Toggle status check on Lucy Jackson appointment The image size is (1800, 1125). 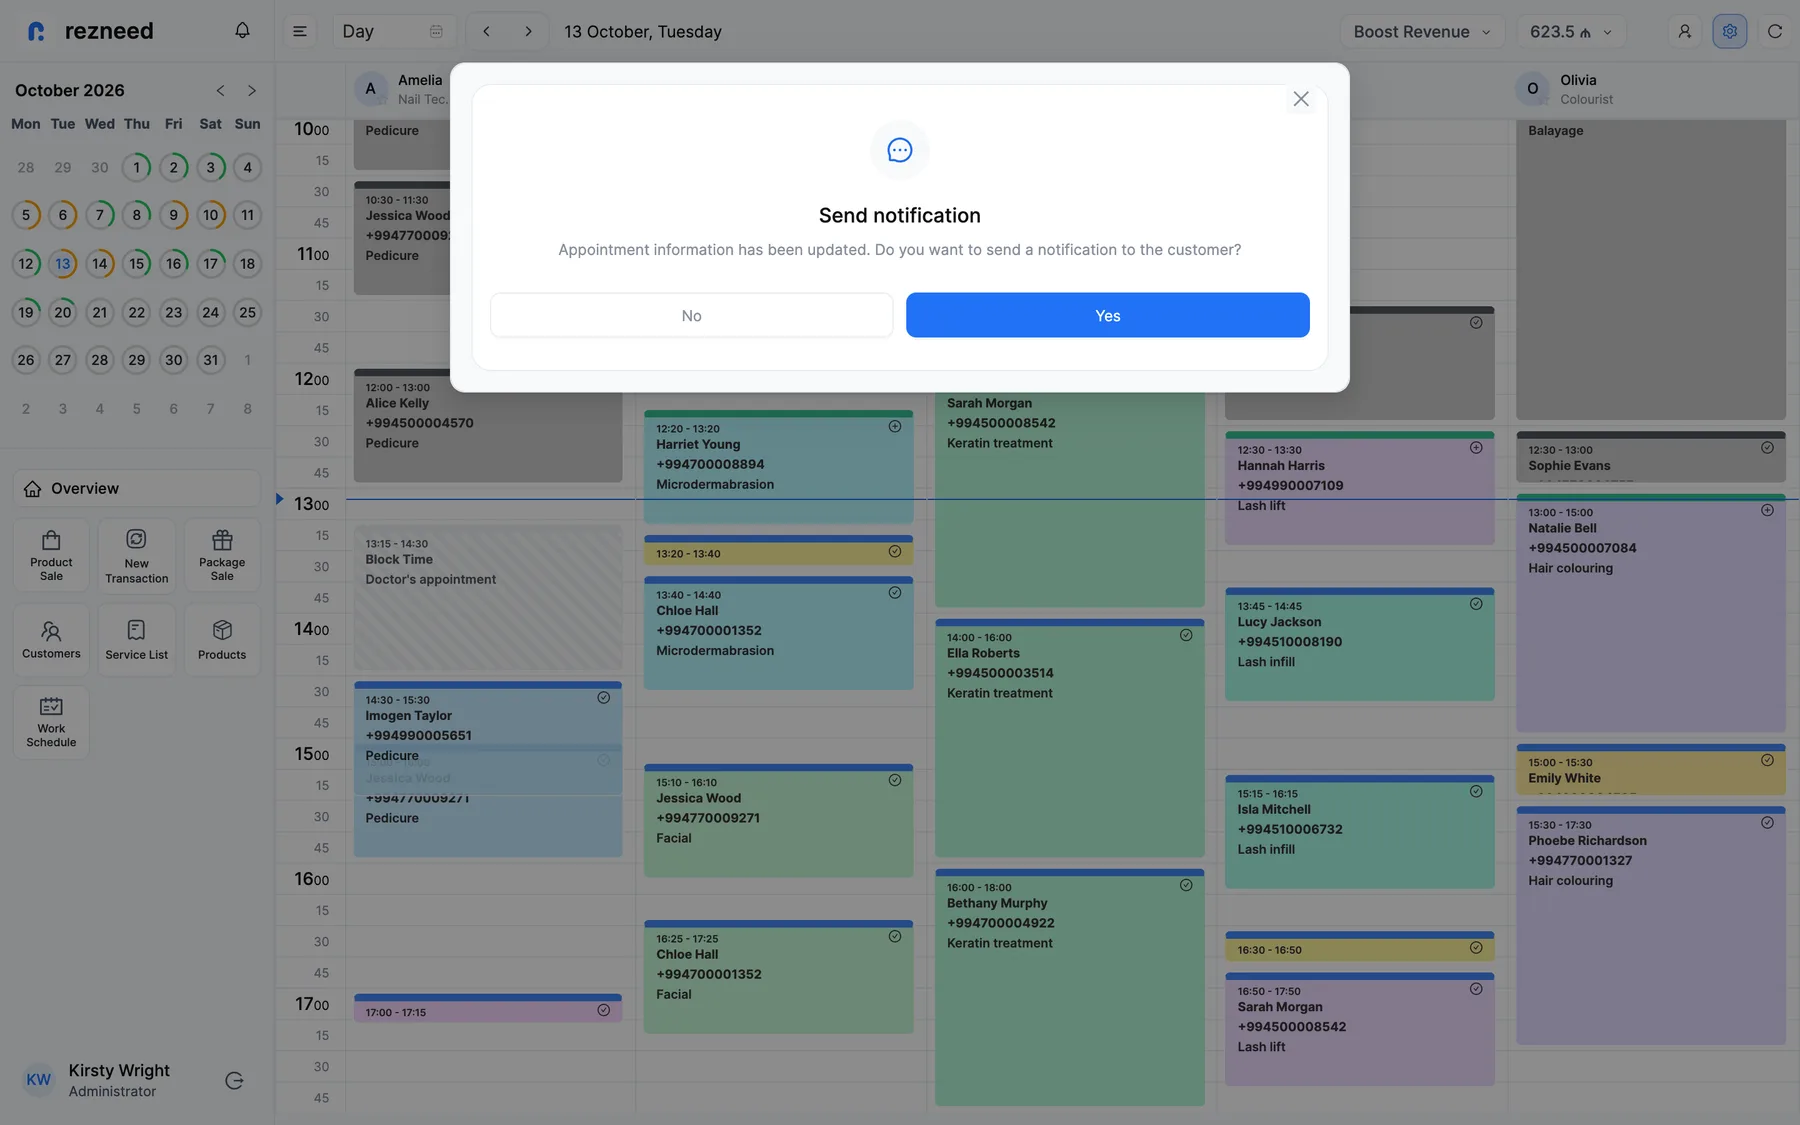point(1476,604)
